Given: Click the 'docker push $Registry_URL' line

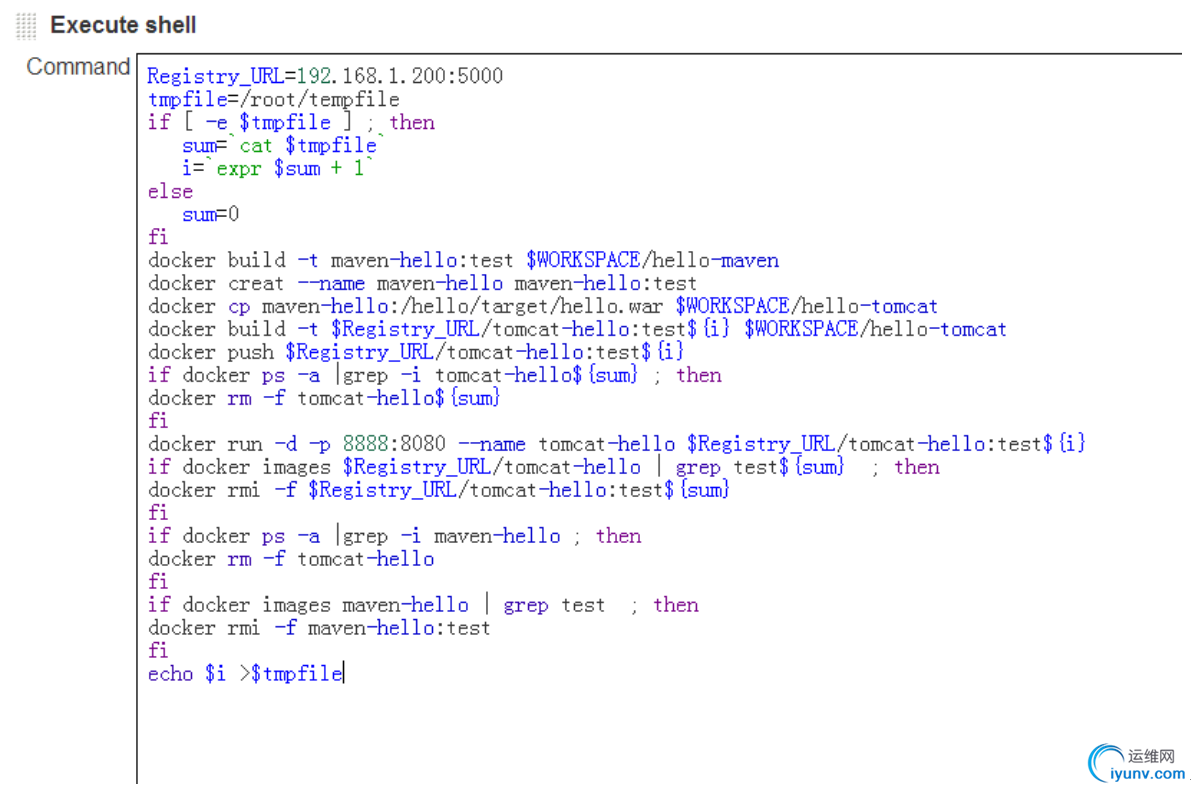Looking at the screenshot, I should point(415,352).
